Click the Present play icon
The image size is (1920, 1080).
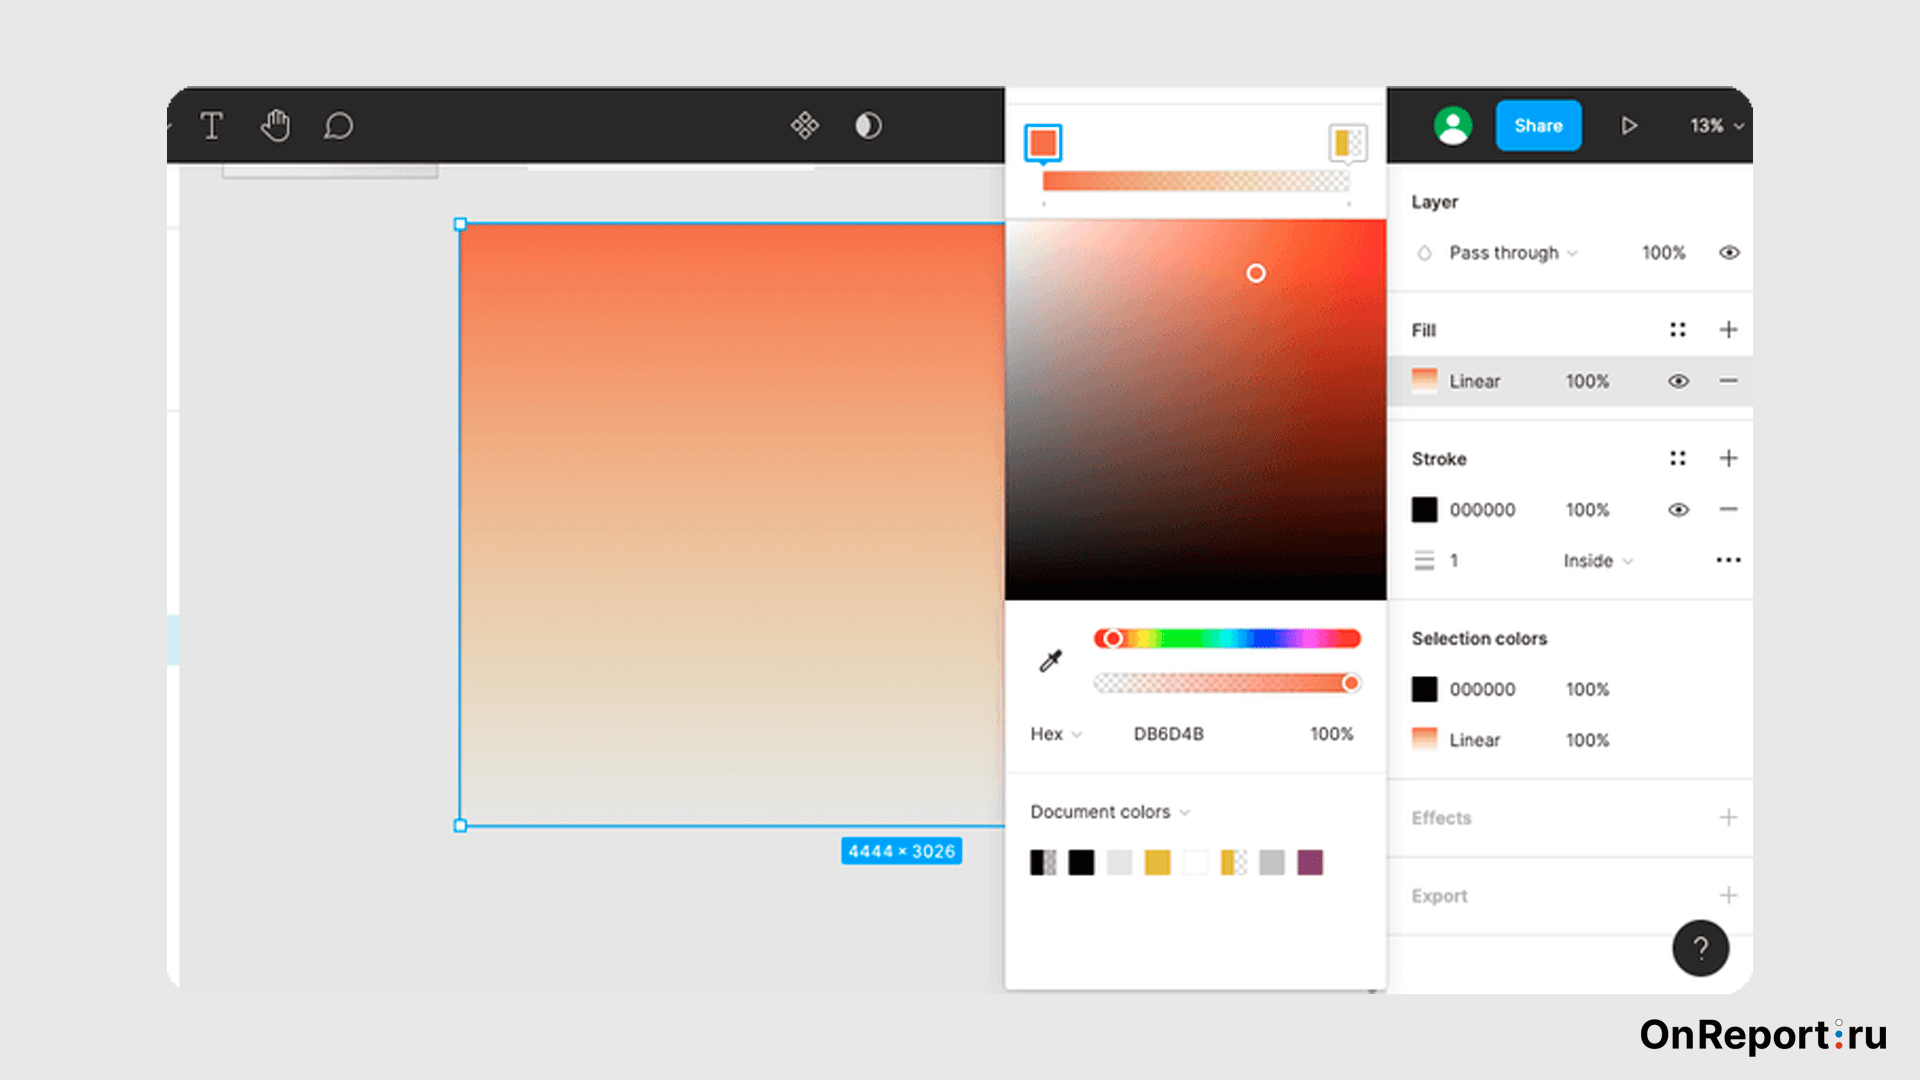(x=1629, y=126)
